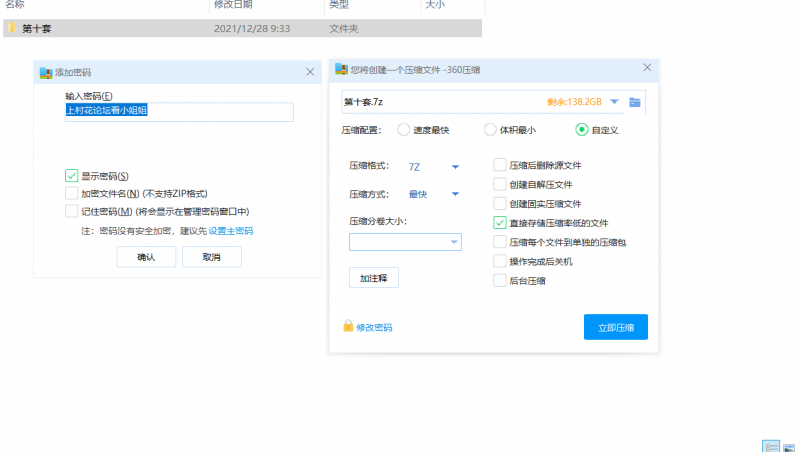This screenshot has height=452, width=800.
Task: Select the 速度最快 radio option
Action: pos(404,129)
